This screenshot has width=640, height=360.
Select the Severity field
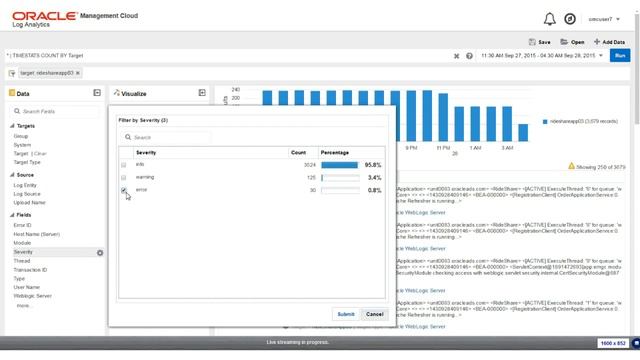(23, 252)
